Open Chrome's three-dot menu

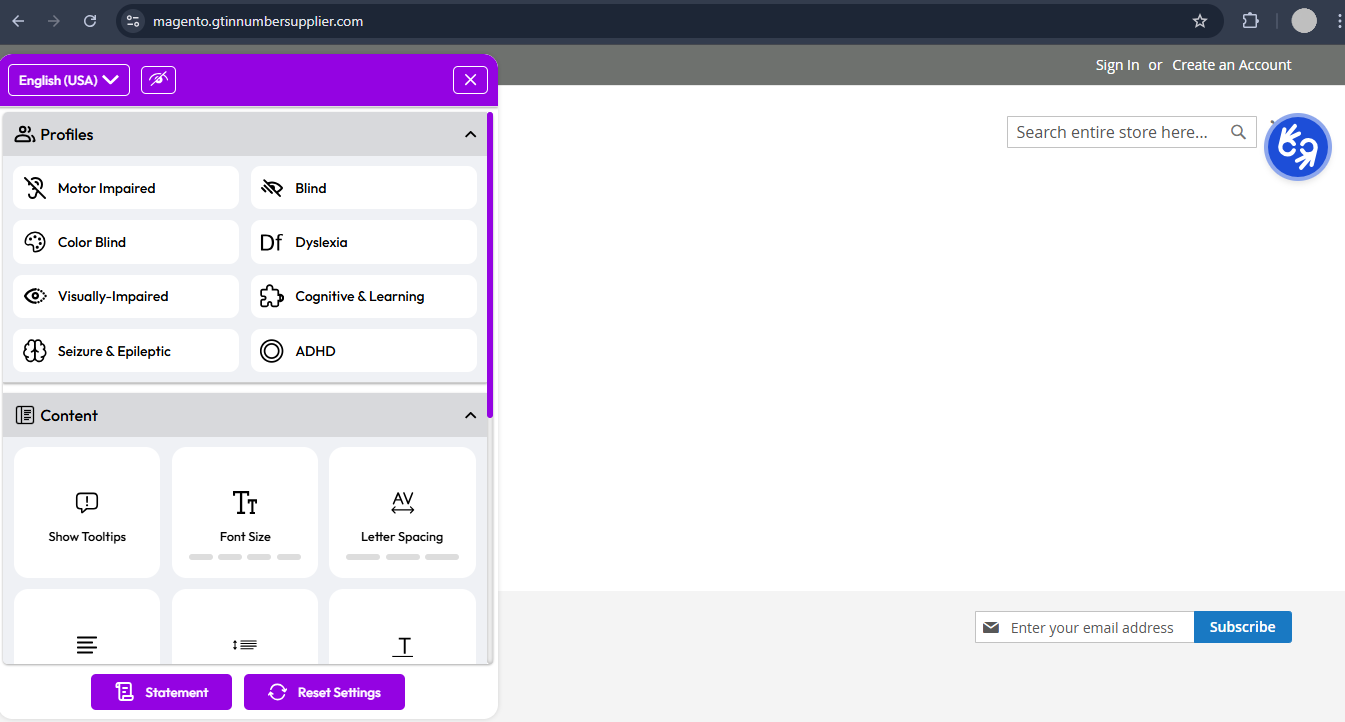click(1338, 20)
